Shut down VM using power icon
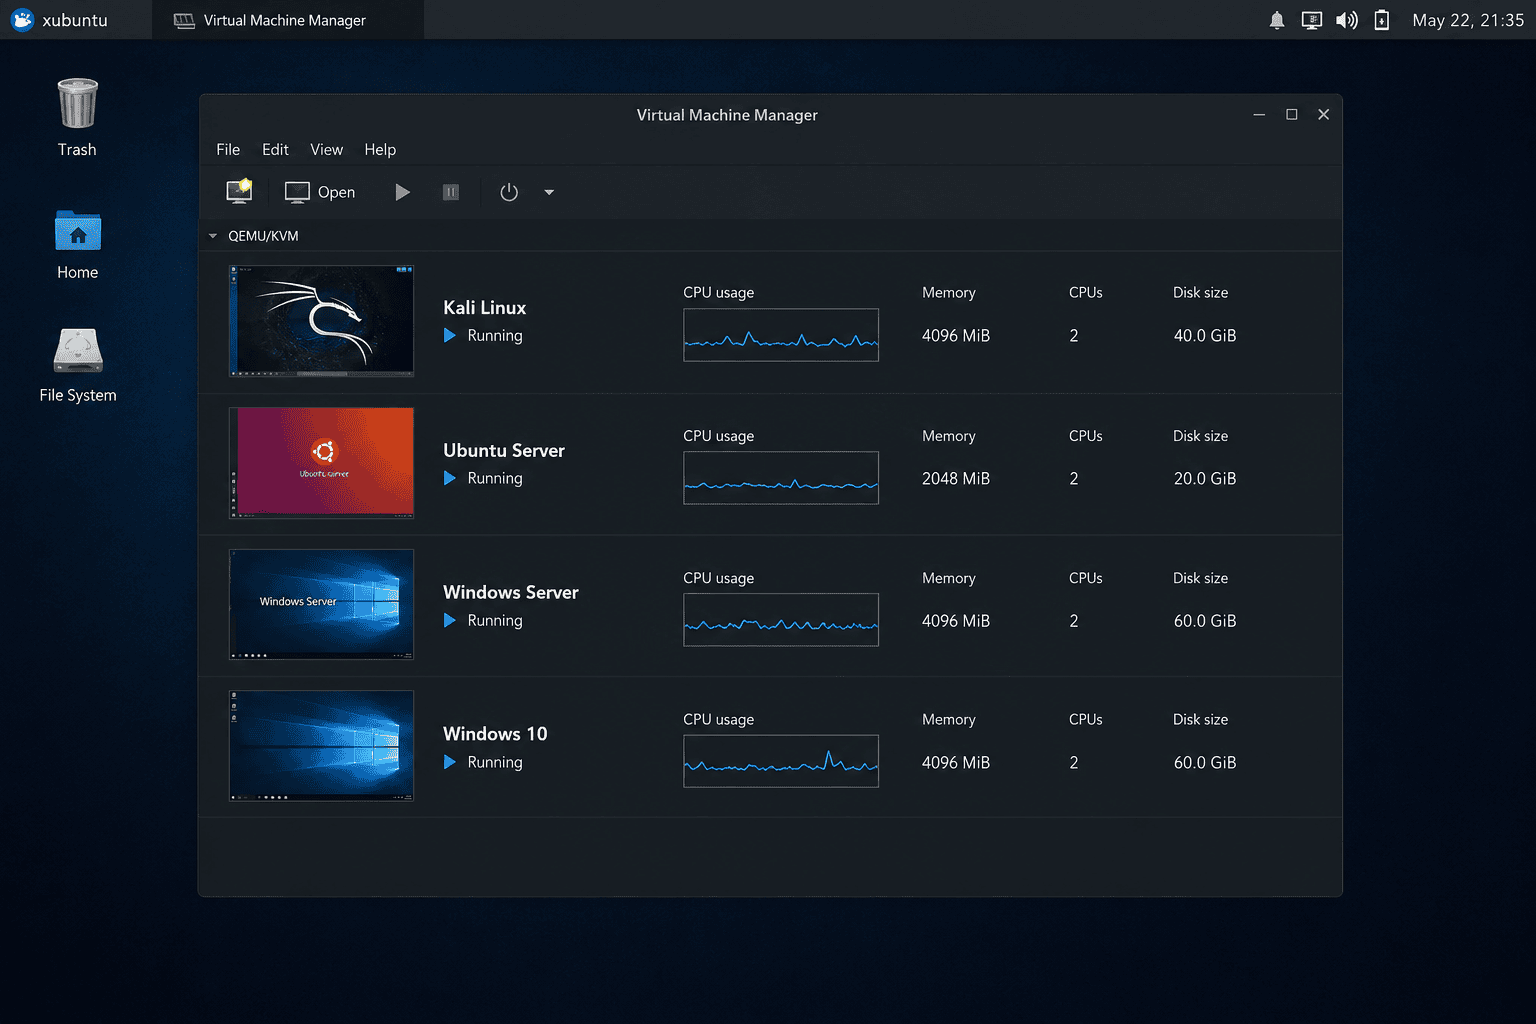This screenshot has height=1024, width=1536. pyautogui.click(x=509, y=192)
